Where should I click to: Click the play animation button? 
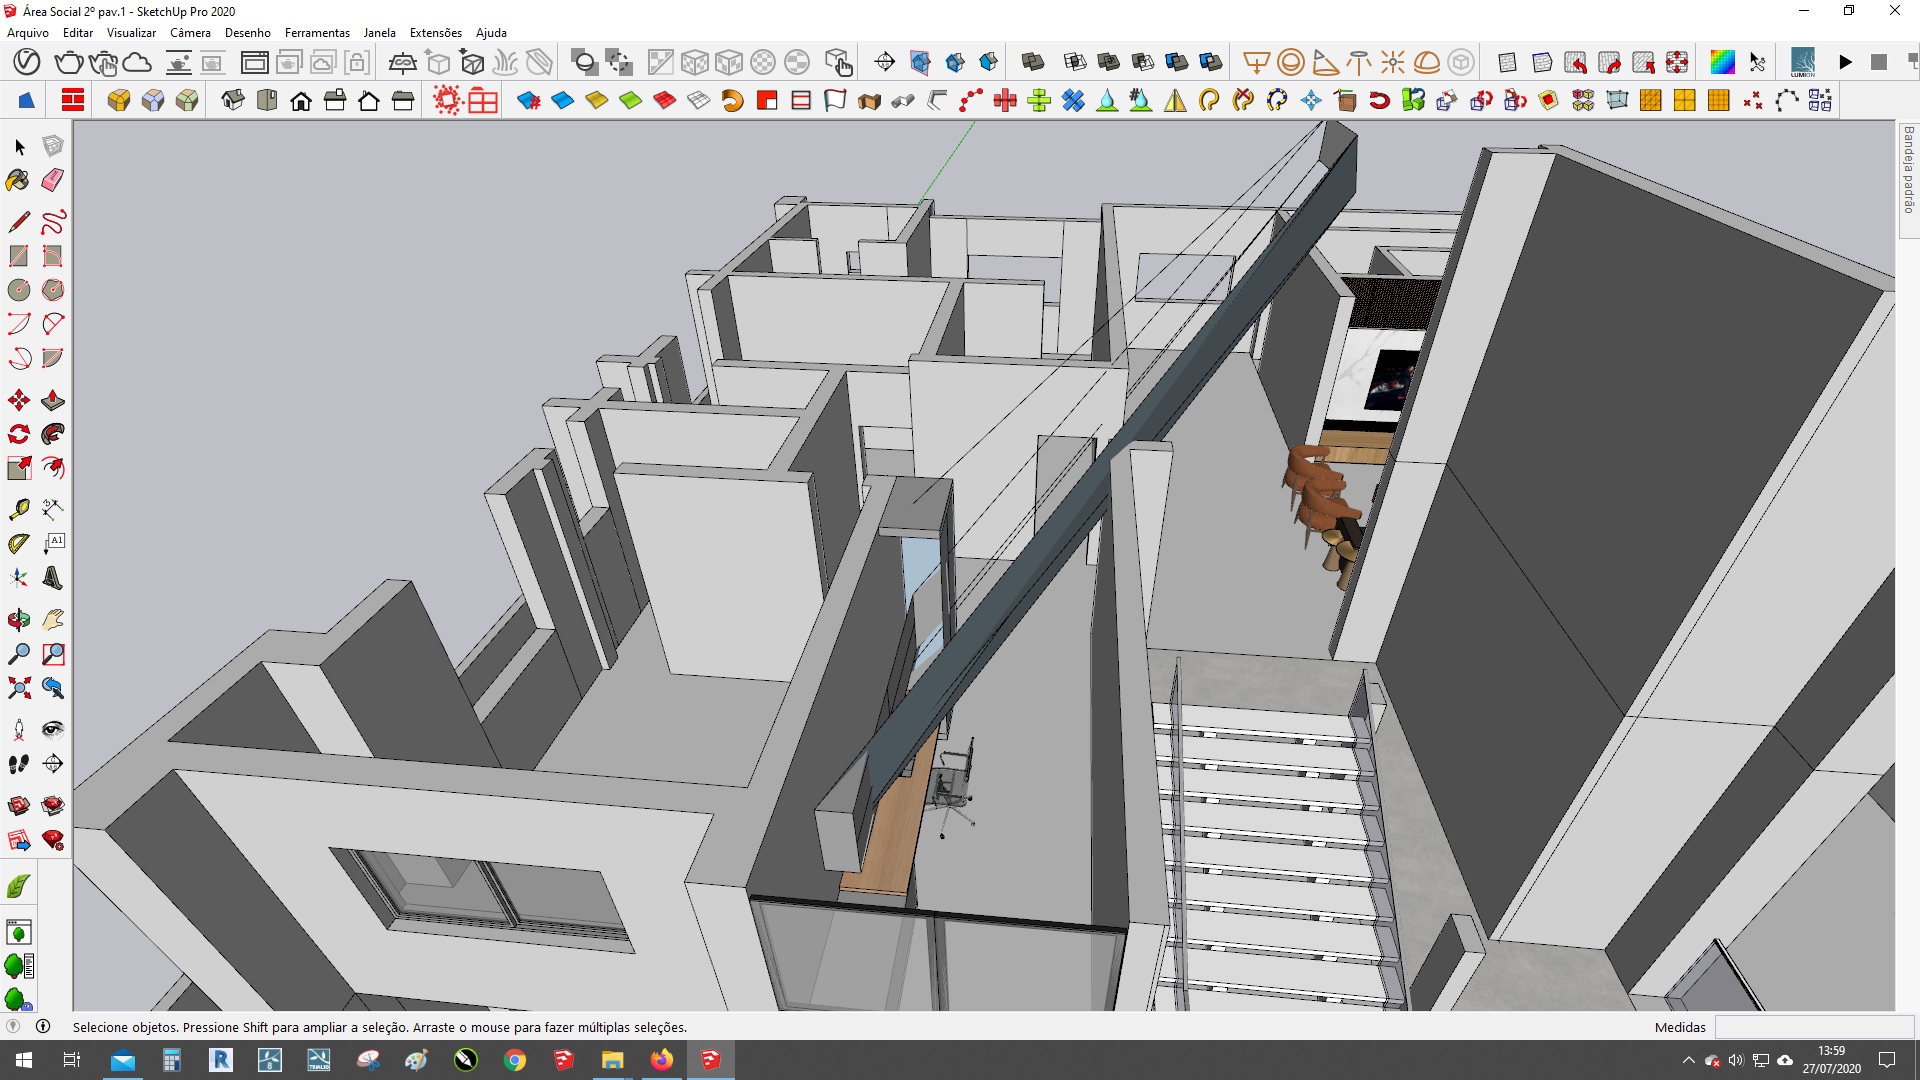(1845, 62)
